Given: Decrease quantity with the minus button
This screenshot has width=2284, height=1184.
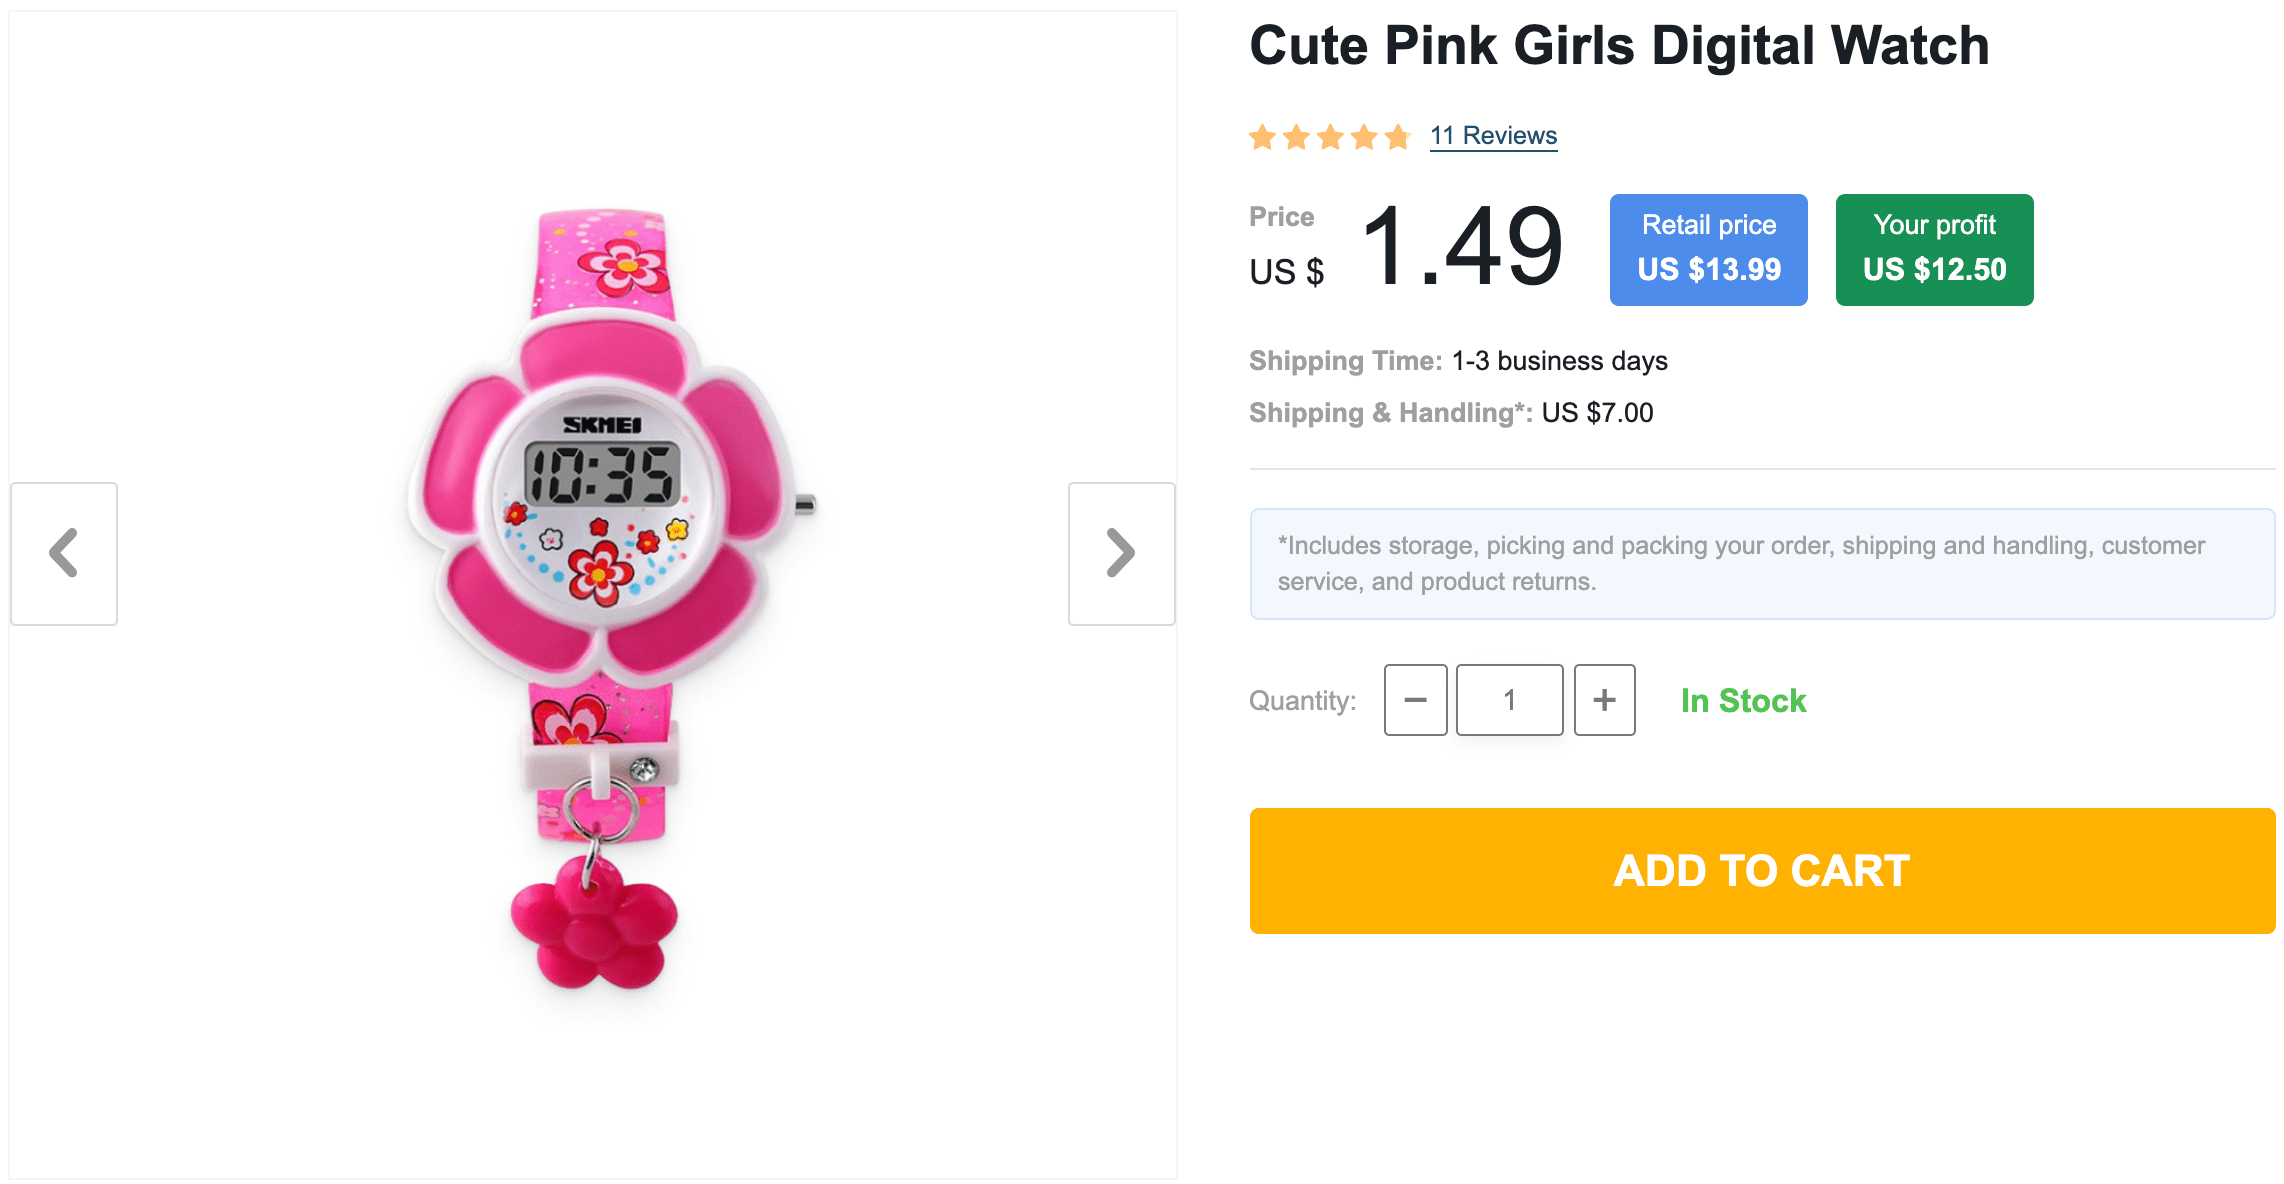Looking at the screenshot, I should click(x=1415, y=700).
